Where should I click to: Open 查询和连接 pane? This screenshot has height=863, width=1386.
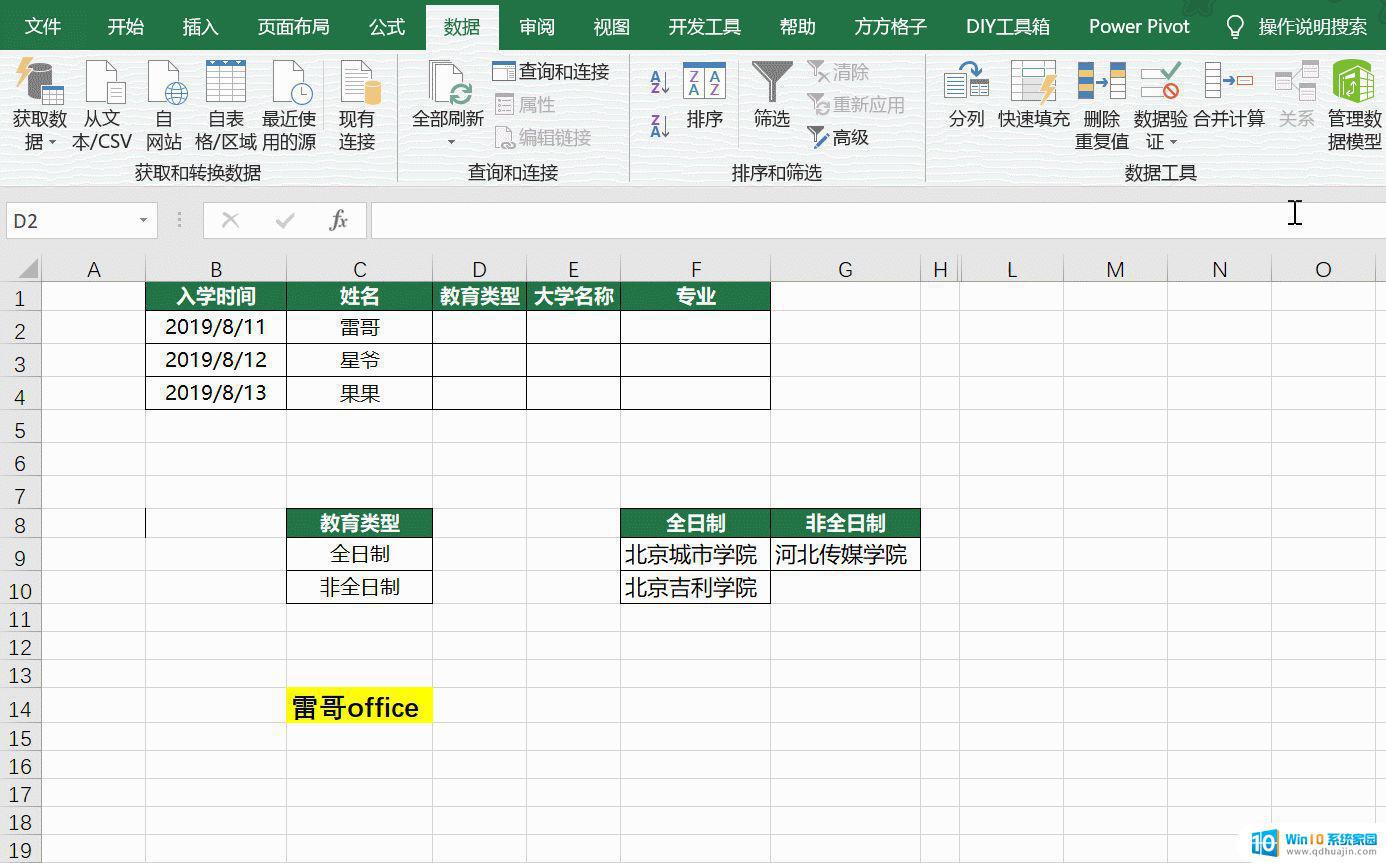(x=551, y=72)
